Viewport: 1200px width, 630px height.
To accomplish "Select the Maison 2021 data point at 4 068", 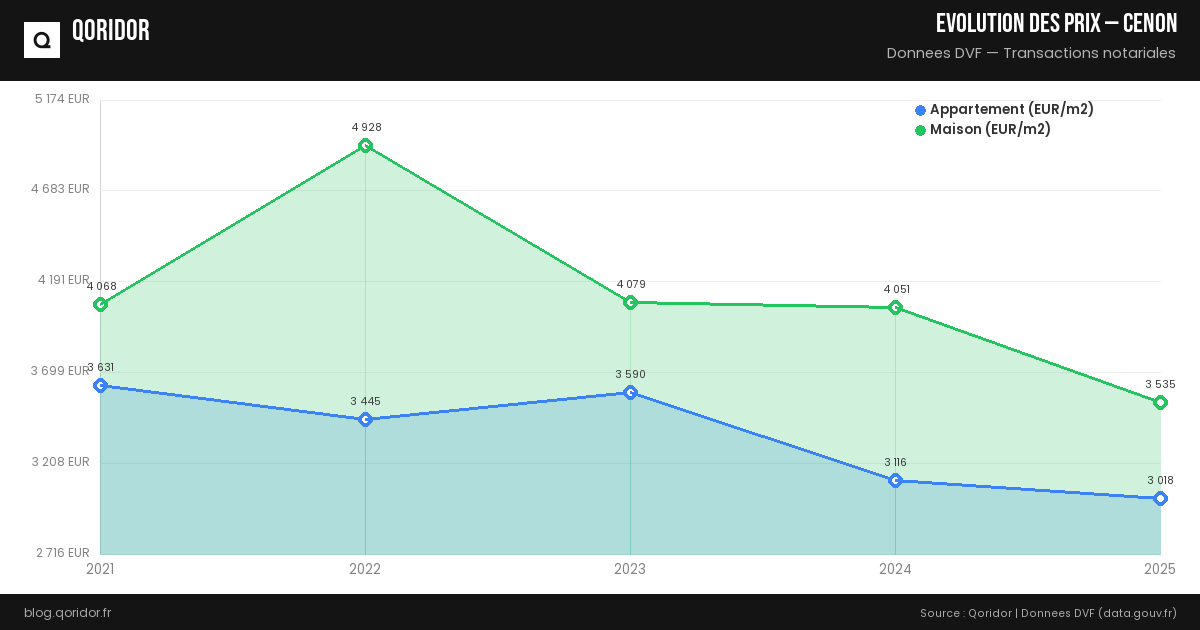I will tap(100, 304).
